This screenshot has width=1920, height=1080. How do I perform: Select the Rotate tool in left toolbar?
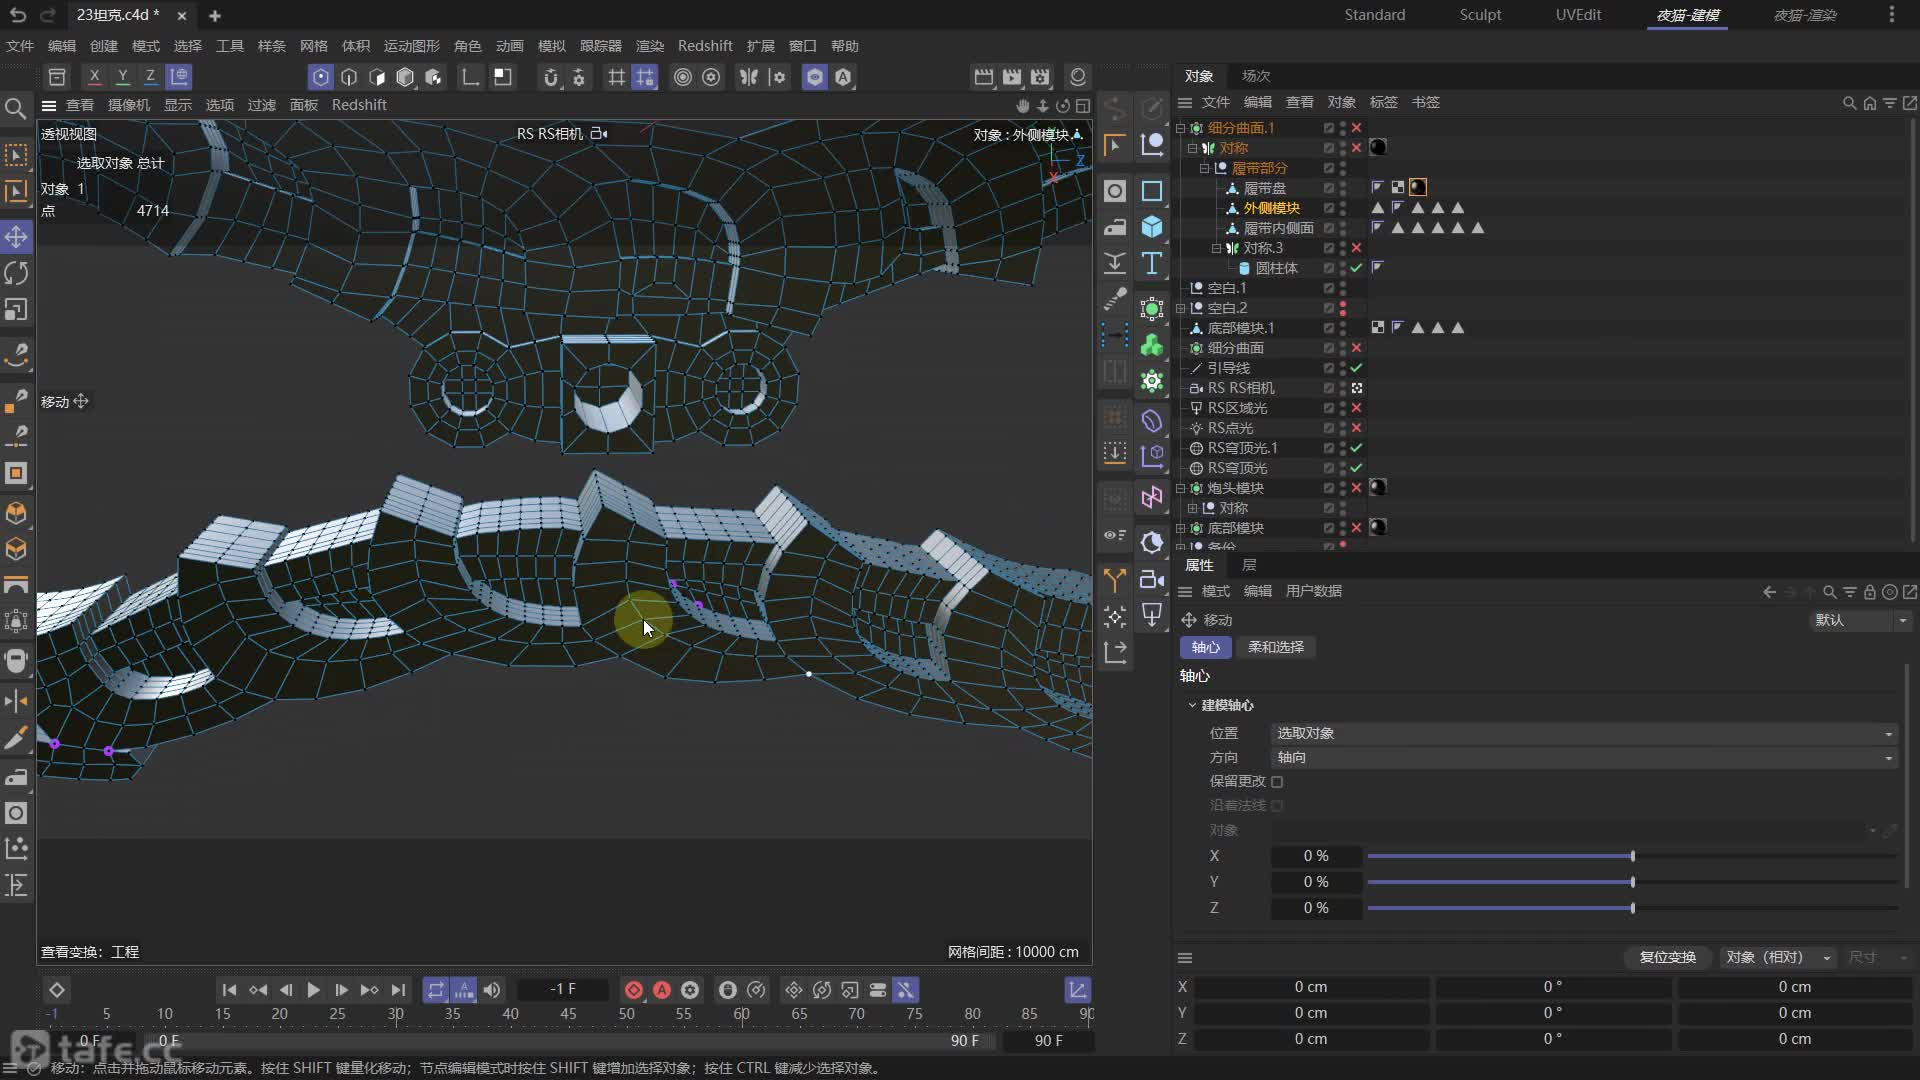(17, 273)
